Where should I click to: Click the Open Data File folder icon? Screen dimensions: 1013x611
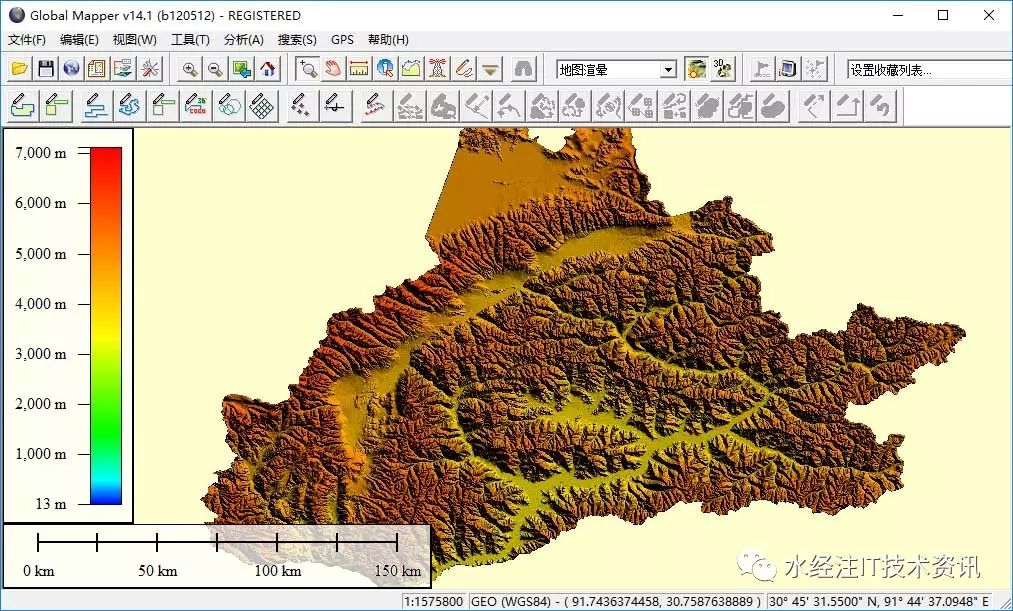click(x=19, y=69)
